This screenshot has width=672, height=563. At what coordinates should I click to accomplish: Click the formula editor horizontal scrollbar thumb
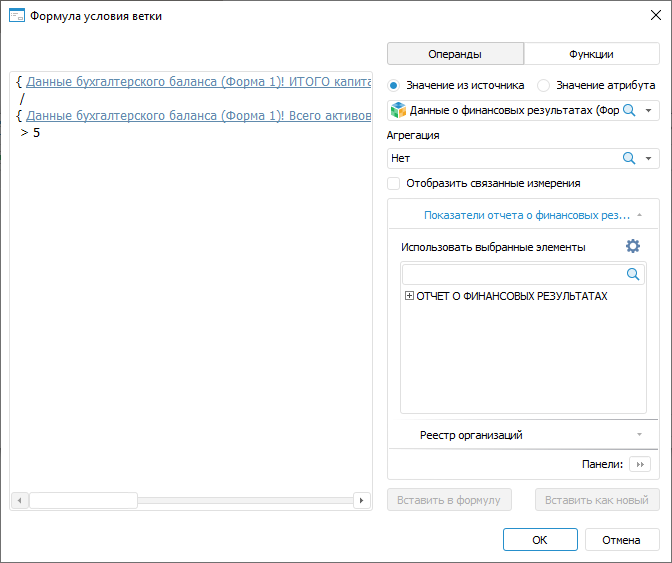(x=83, y=500)
